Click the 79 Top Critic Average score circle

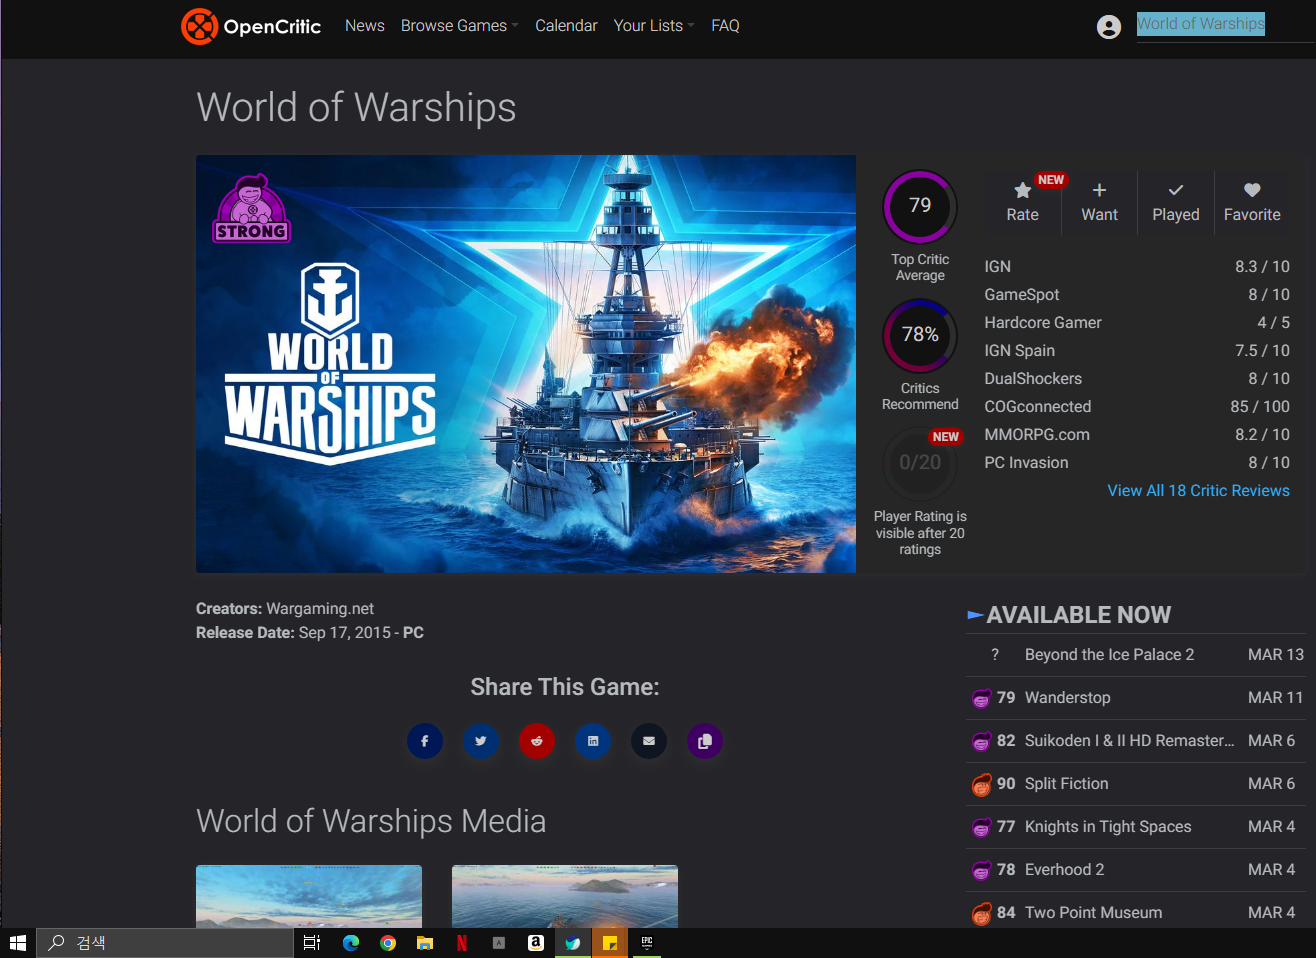click(x=920, y=206)
